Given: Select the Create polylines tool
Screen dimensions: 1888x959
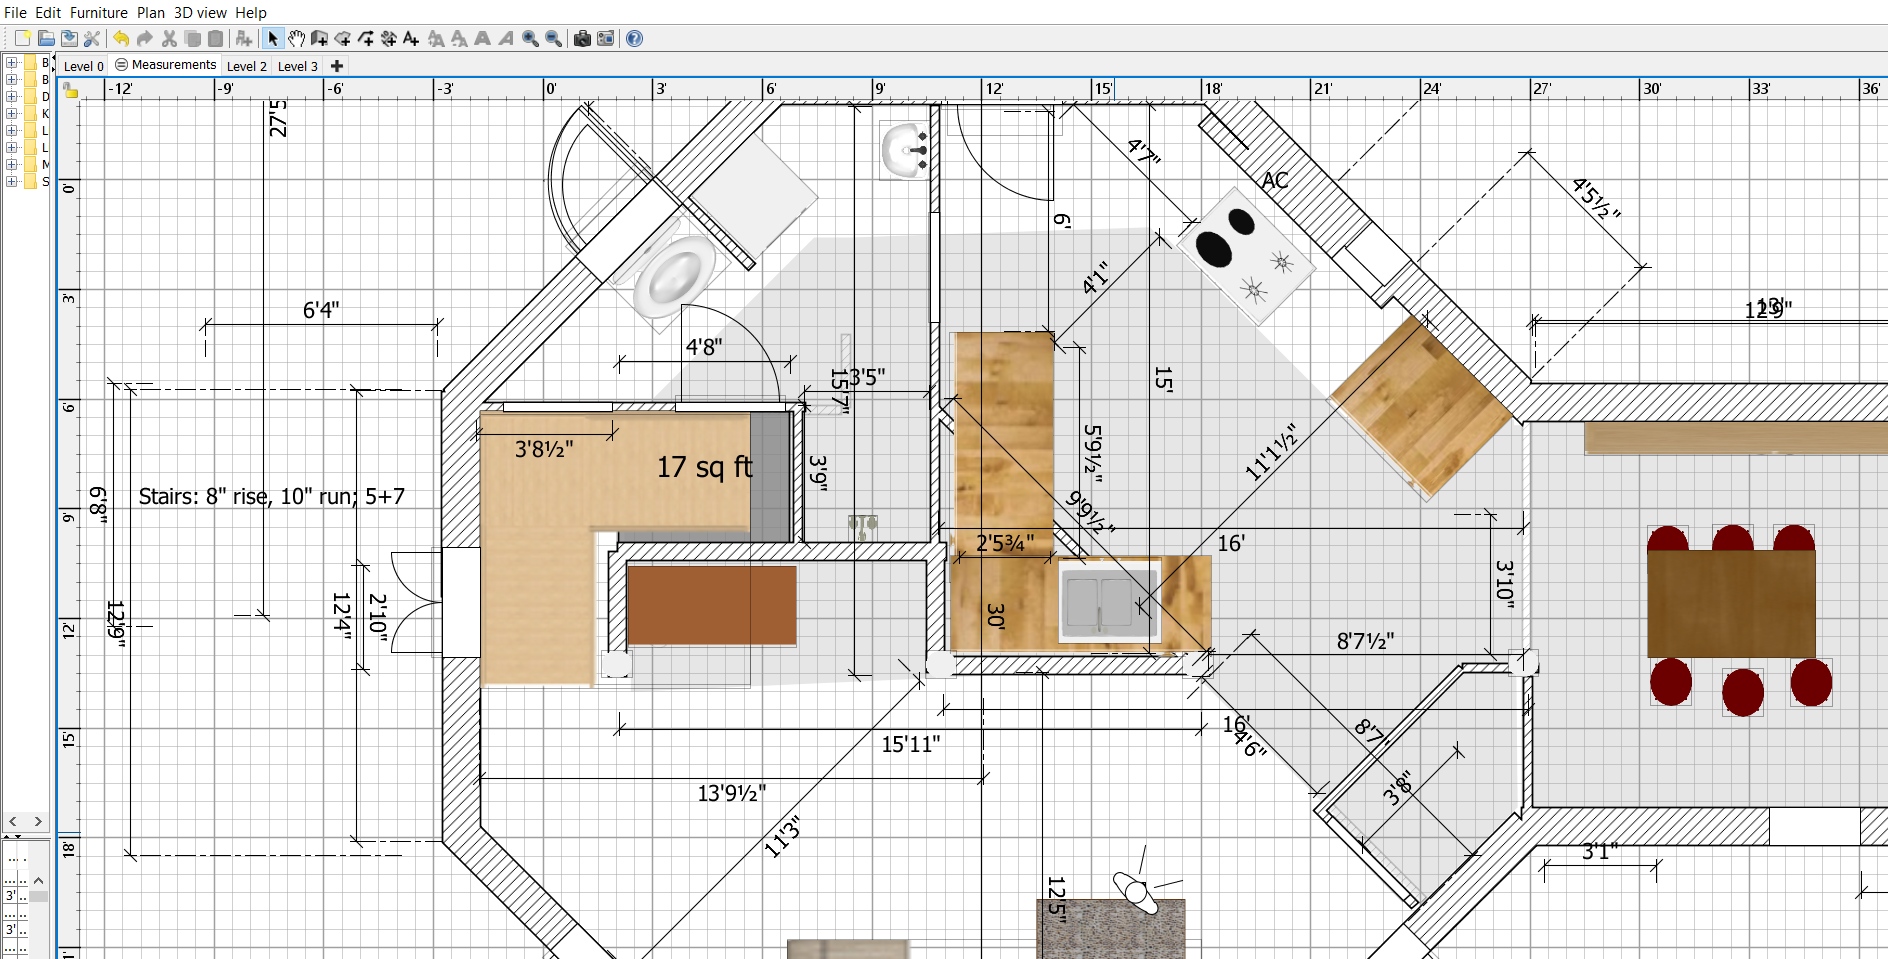Looking at the screenshot, I should [x=366, y=38].
